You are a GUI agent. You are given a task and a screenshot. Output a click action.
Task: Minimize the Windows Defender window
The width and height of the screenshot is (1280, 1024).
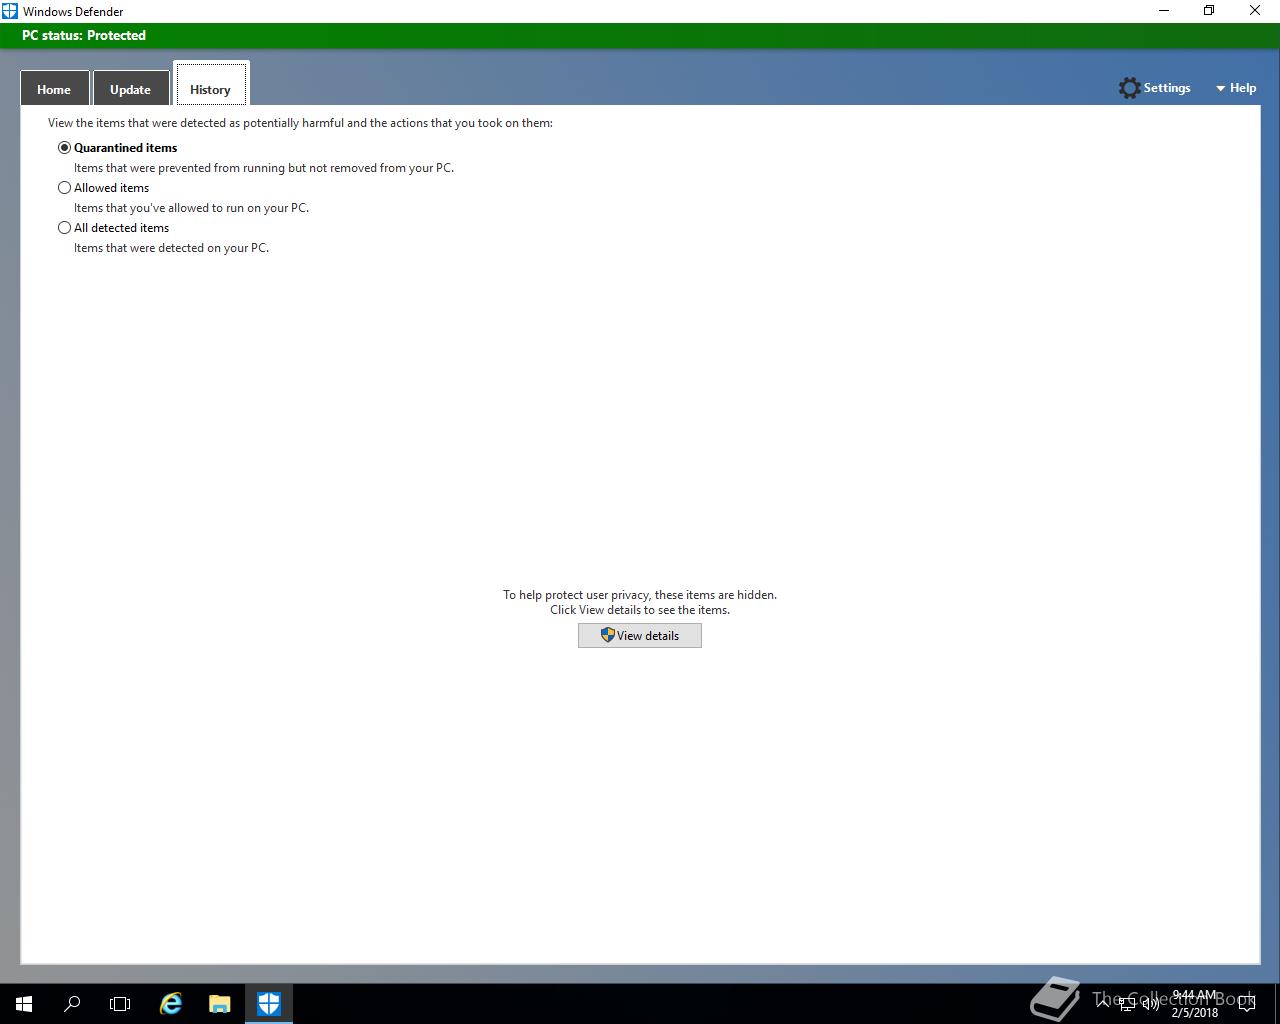[x=1164, y=11]
